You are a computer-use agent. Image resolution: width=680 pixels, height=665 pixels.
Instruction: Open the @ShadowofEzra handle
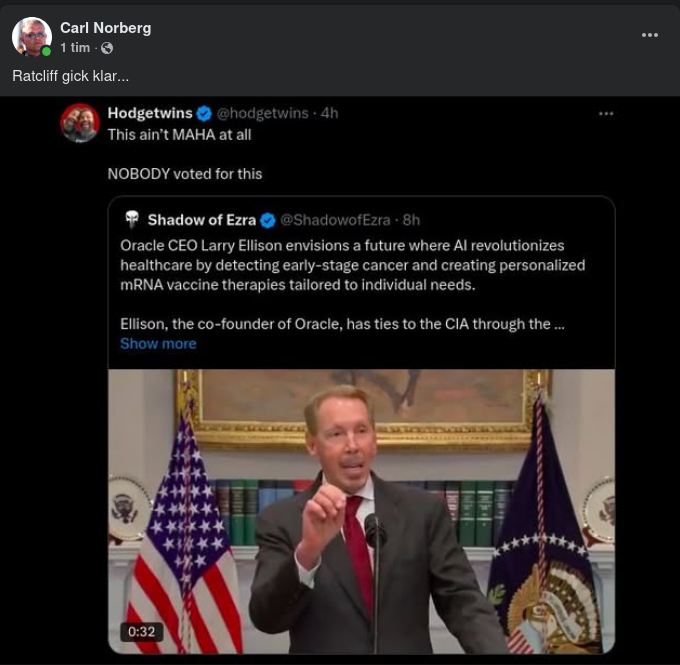335,220
